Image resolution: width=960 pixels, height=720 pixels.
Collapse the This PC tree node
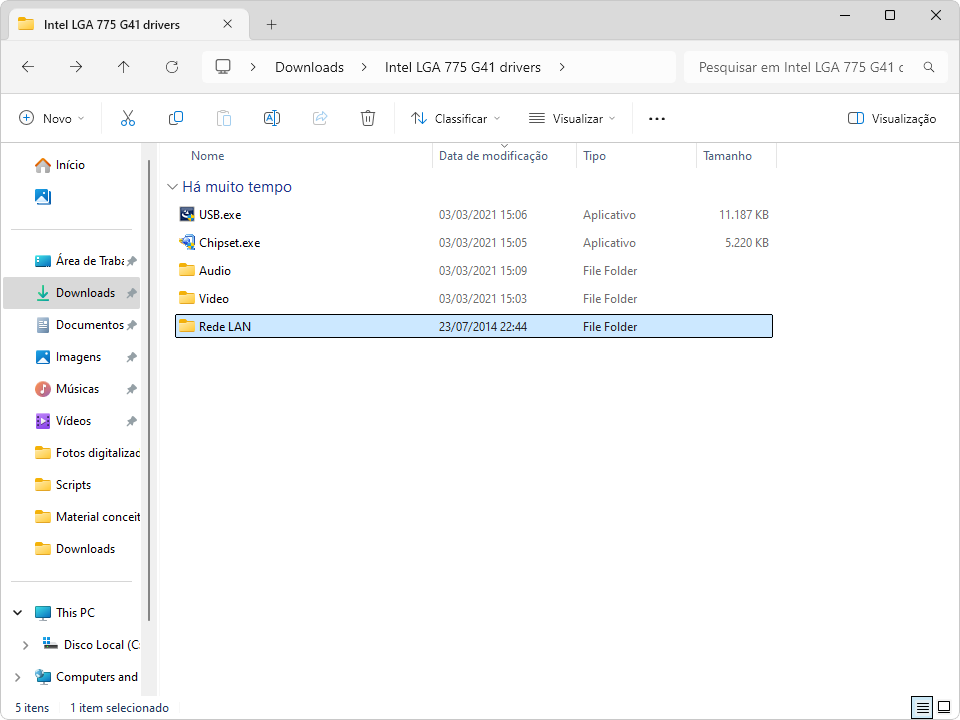18,613
